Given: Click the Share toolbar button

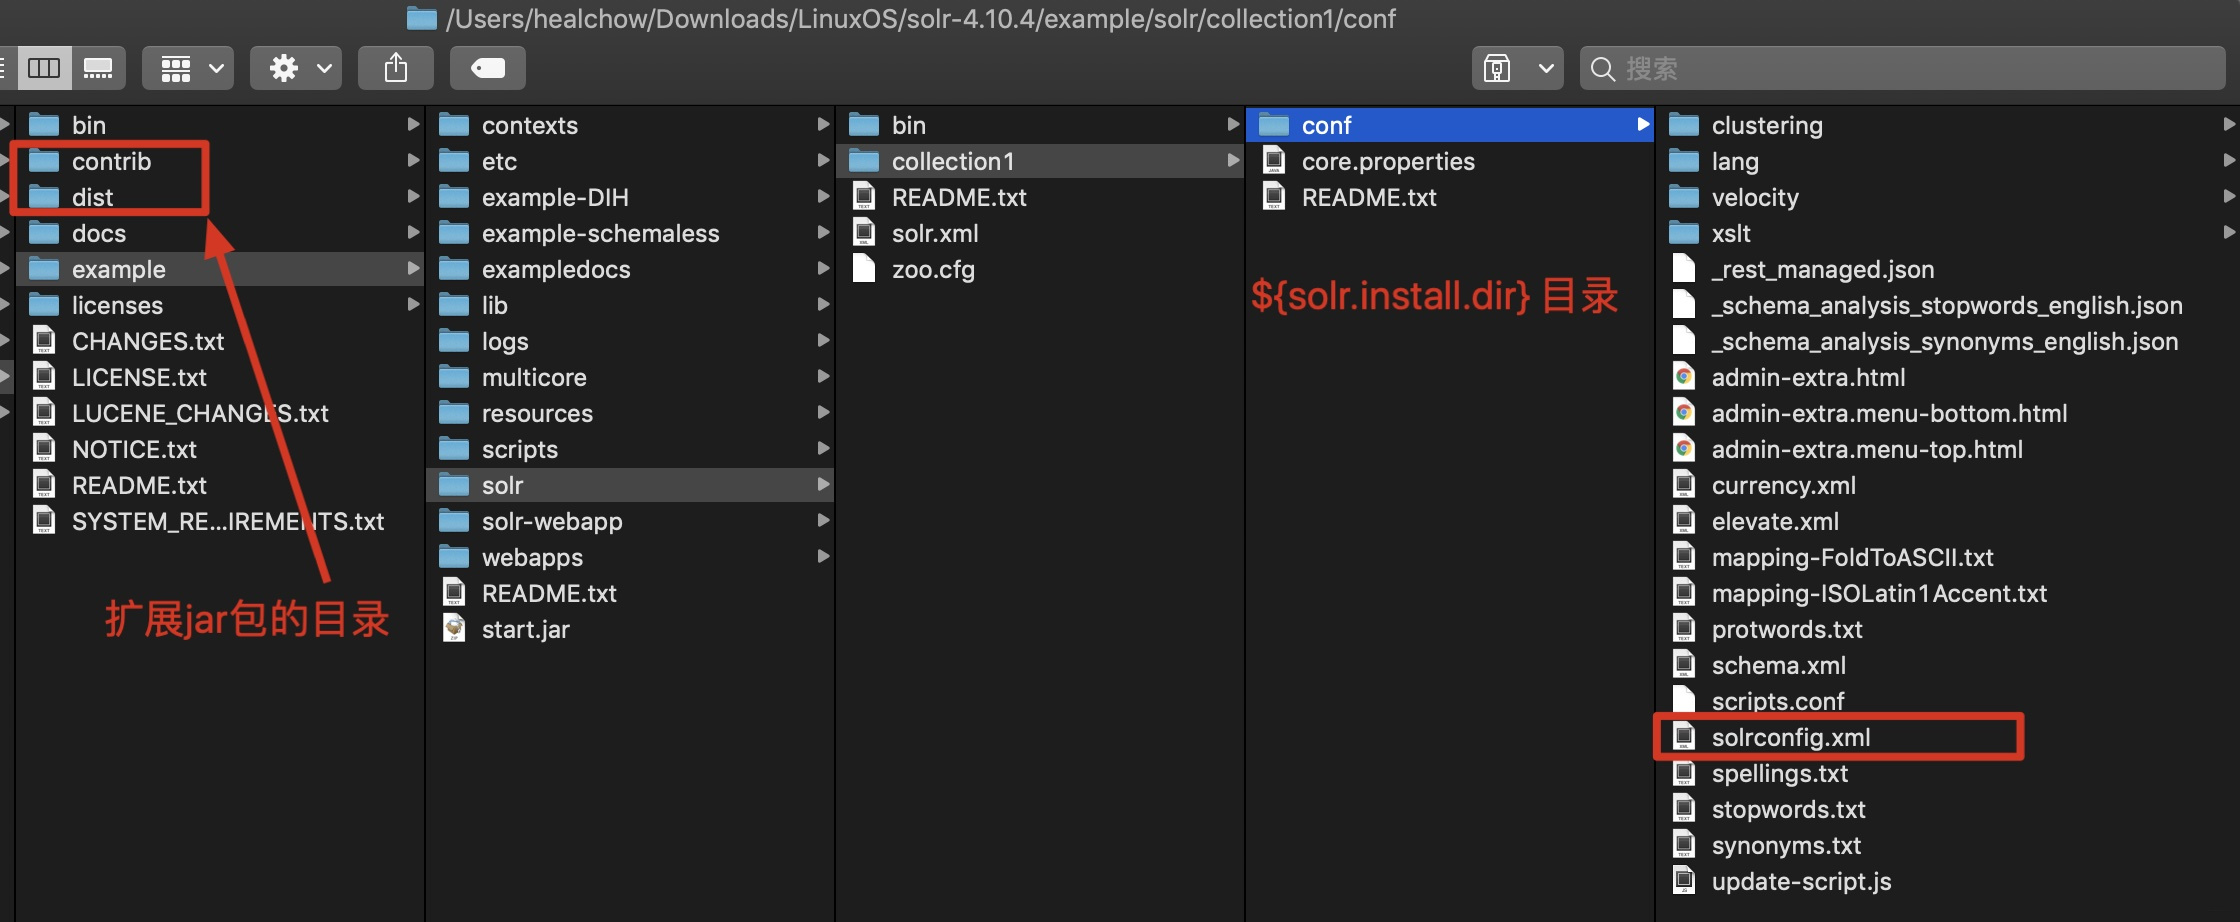Looking at the screenshot, I should click(396, 68).
